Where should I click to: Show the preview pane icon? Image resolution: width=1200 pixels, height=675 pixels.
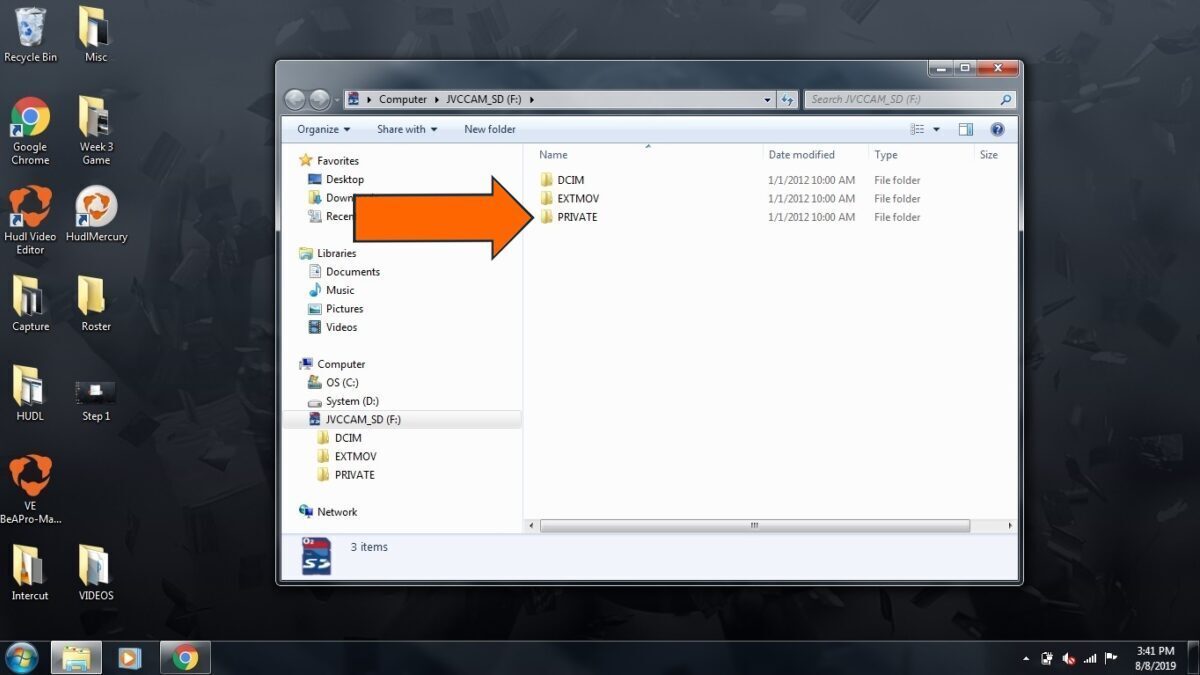pos(965,128)
